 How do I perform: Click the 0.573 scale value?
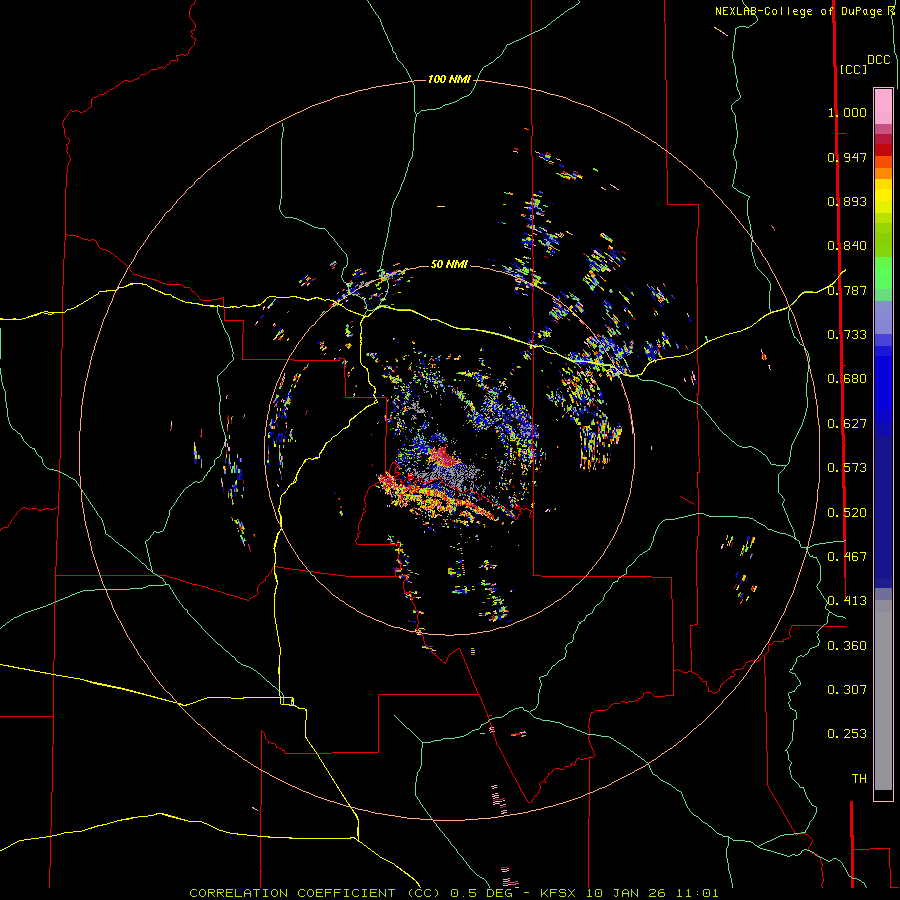point(847,468)
